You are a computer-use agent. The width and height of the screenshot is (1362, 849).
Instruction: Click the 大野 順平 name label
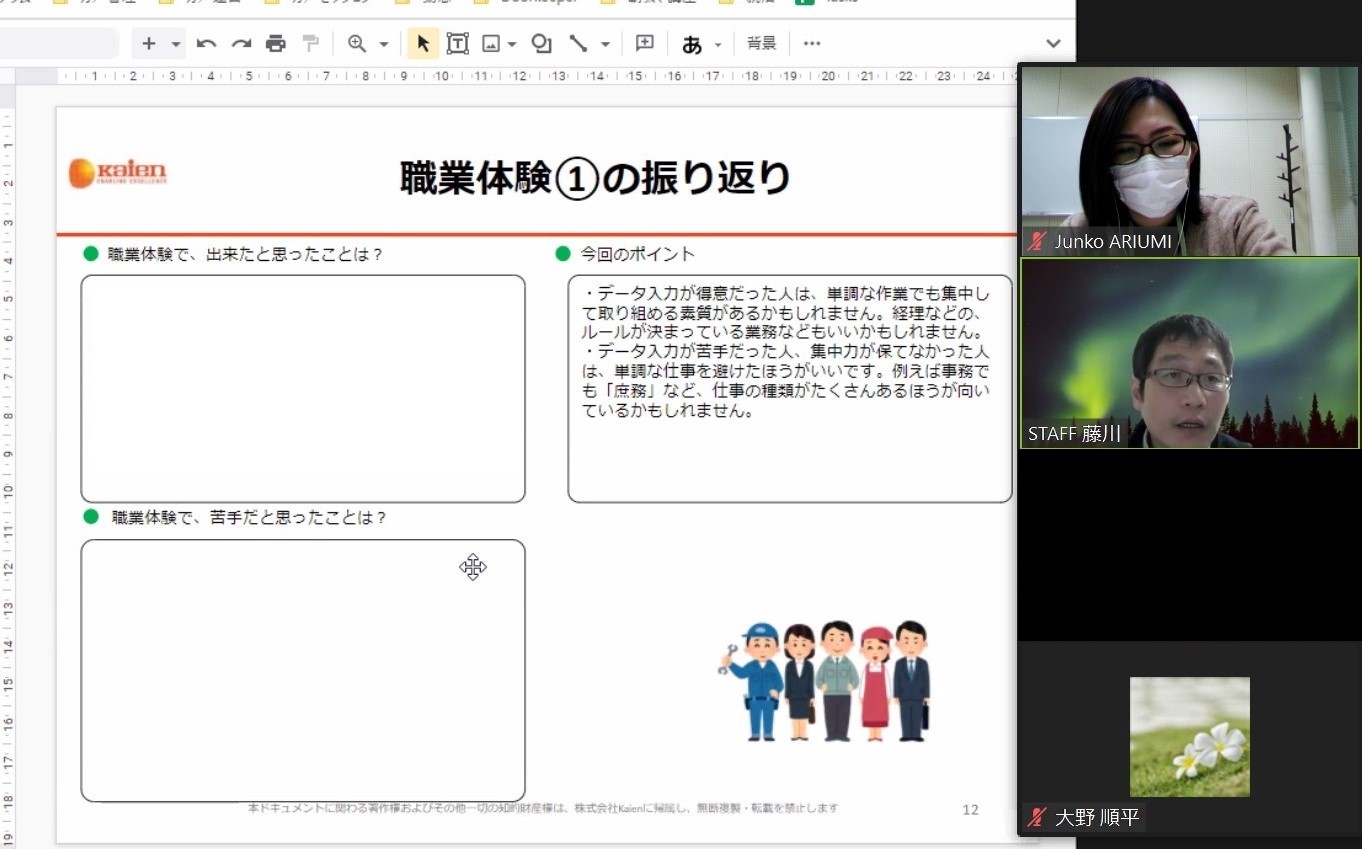[x=1098, y=817]
